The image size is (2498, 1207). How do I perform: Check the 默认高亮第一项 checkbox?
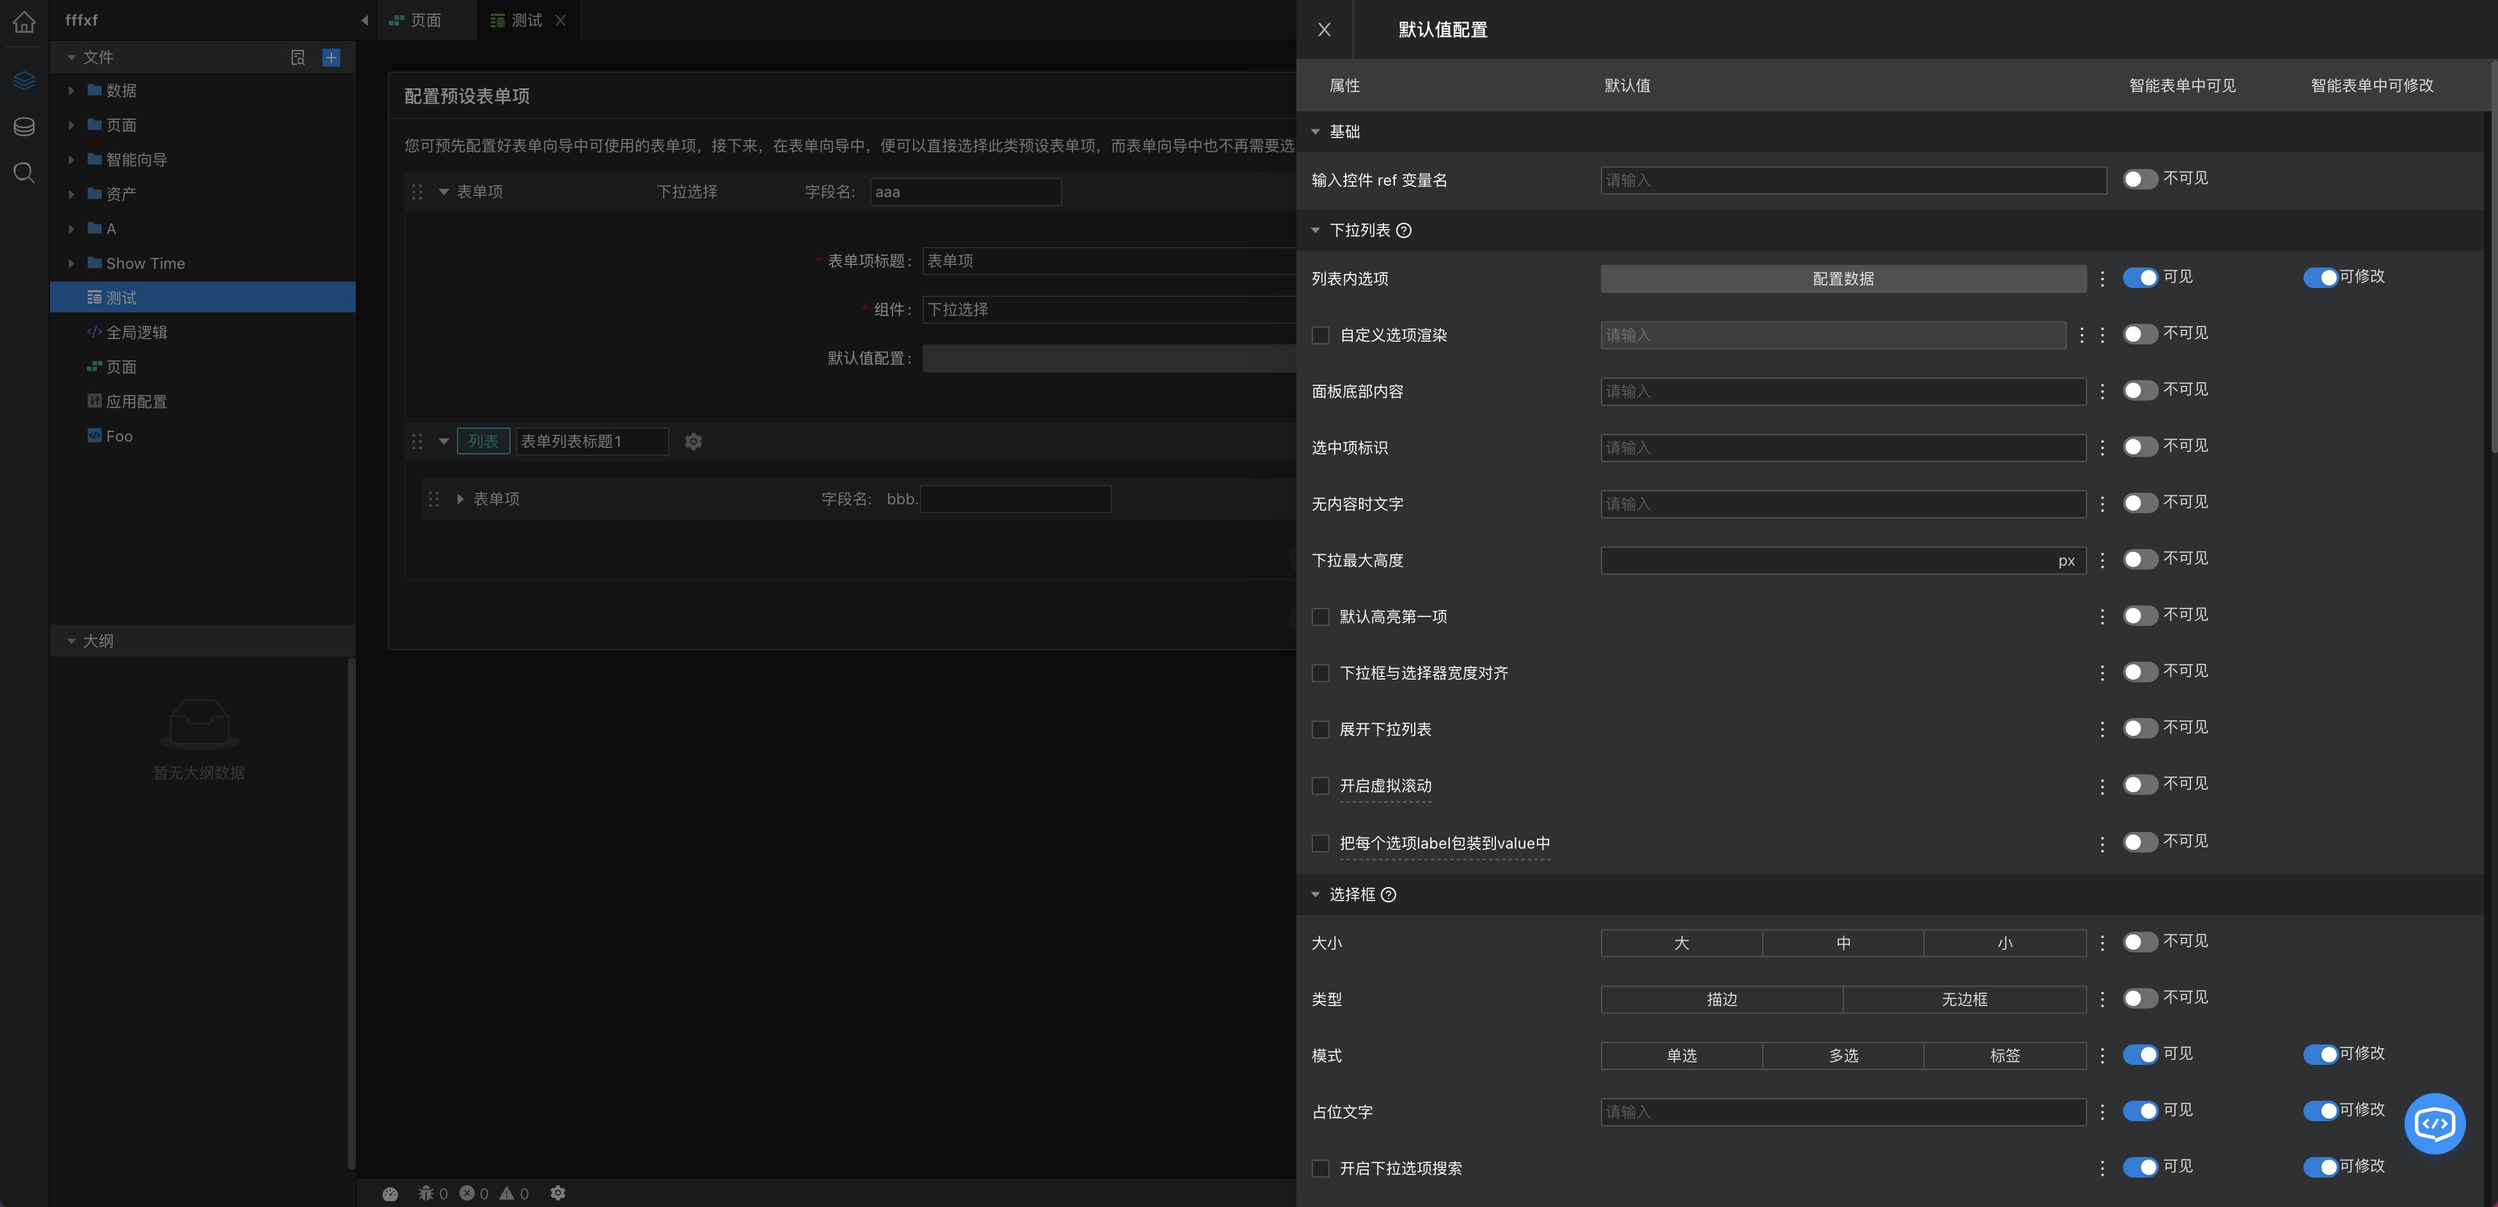1320,617
